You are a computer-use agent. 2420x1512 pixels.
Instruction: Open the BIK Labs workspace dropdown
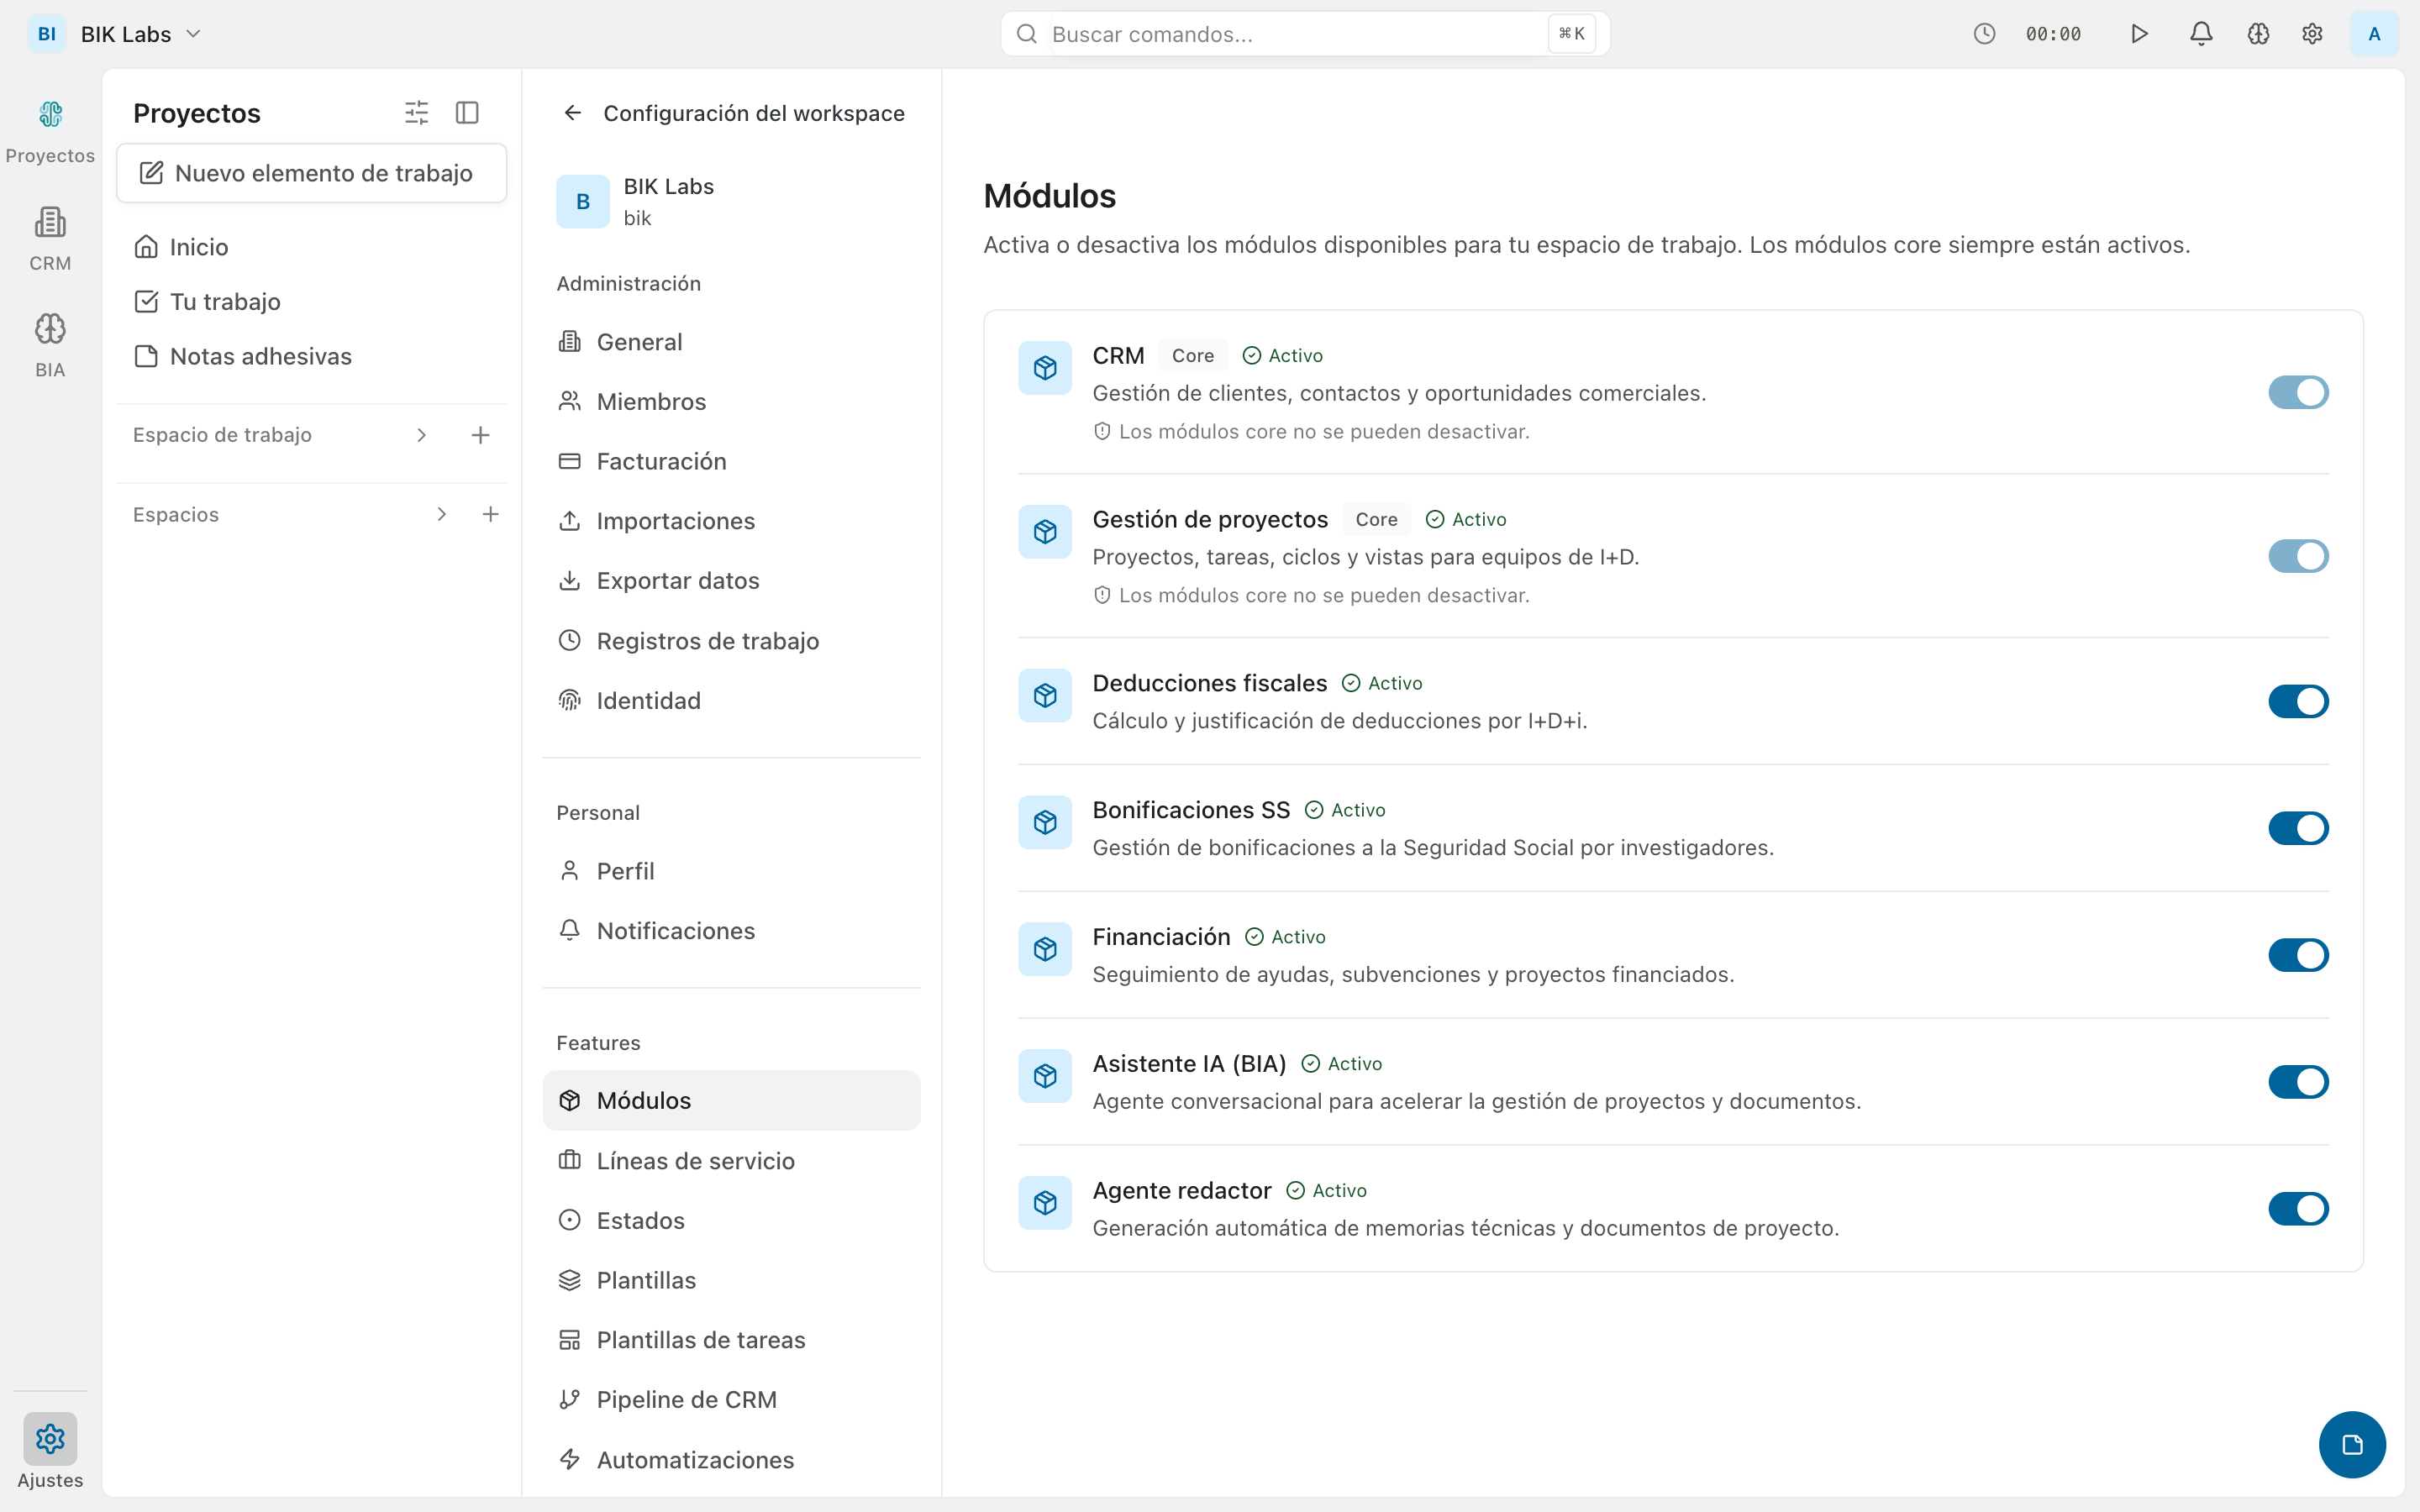pyautogui.click(x=116, y=34)
